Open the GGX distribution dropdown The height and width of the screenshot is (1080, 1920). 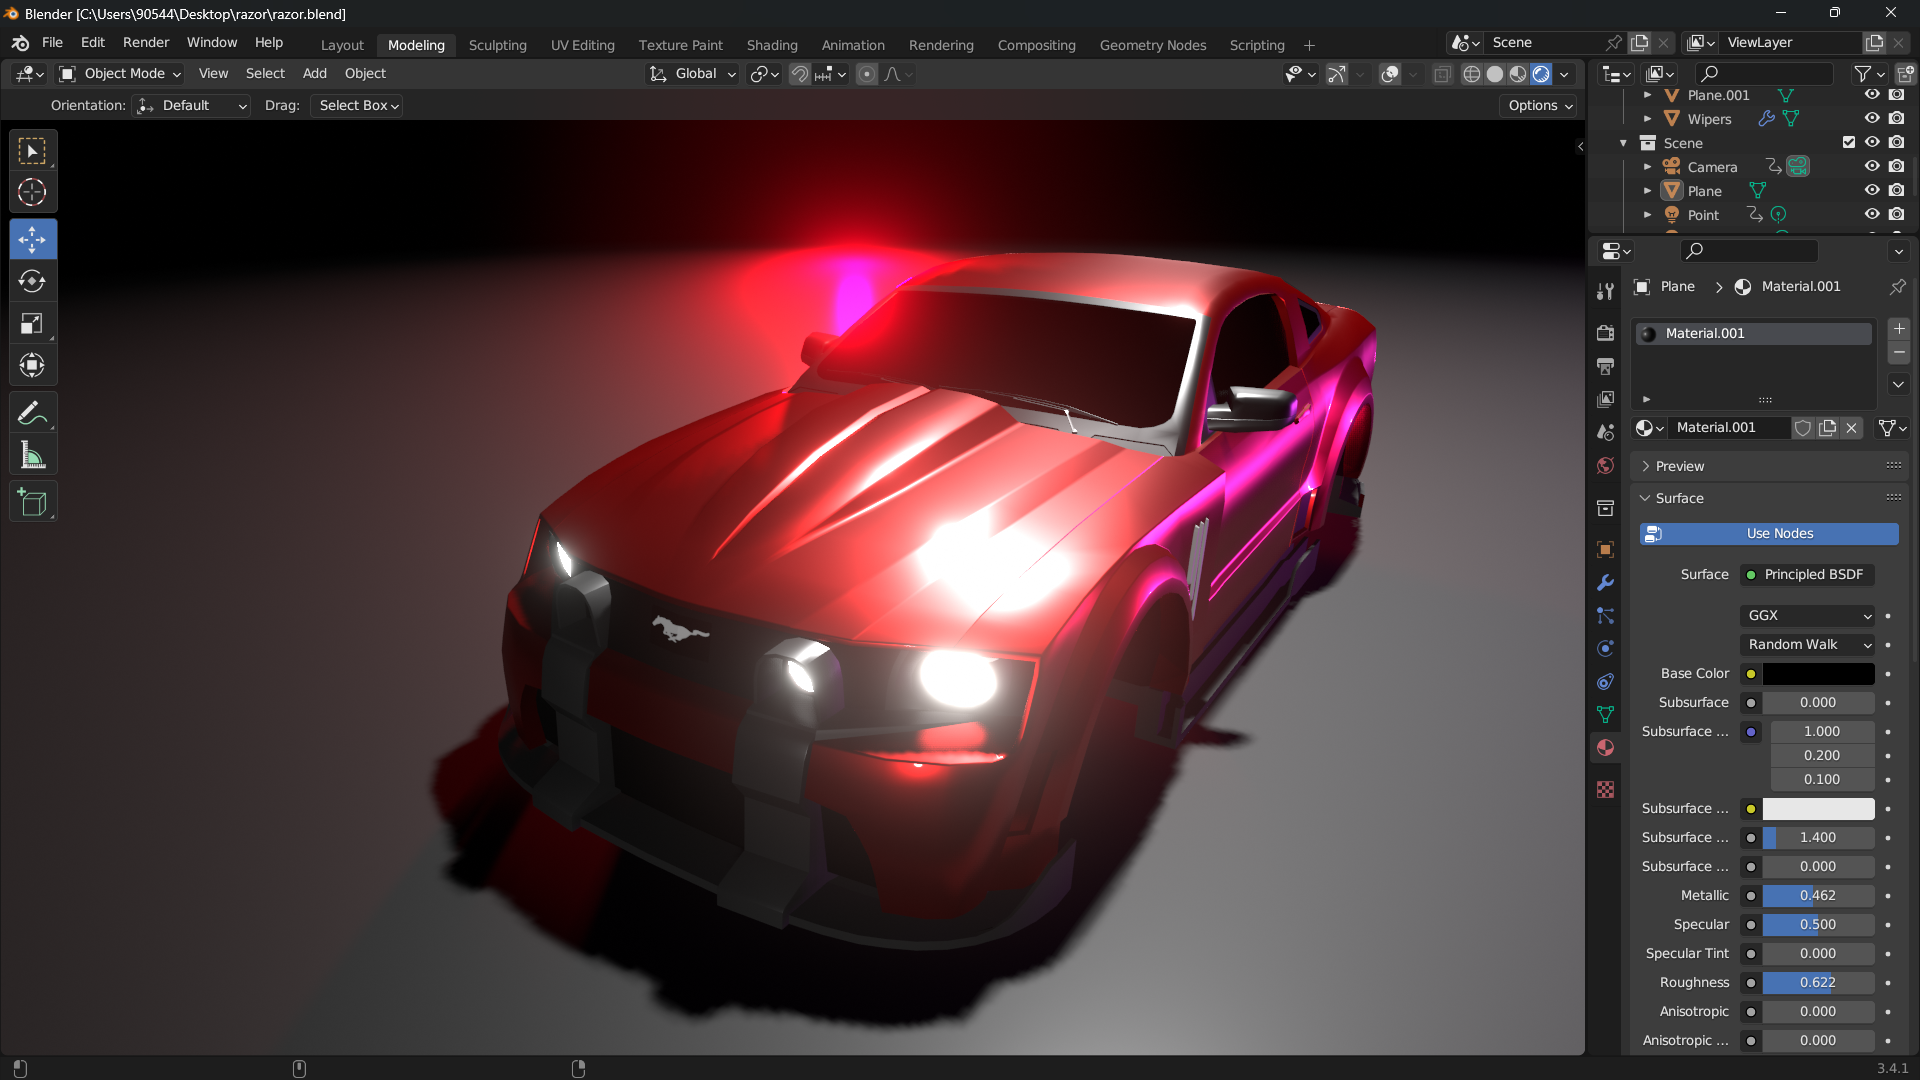(x=1808, y=616)
